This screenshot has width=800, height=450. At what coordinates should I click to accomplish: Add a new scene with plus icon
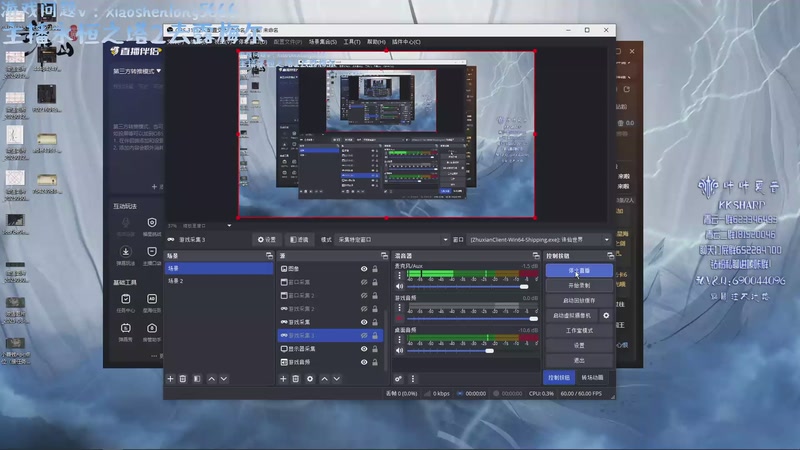tap(170, 379)
